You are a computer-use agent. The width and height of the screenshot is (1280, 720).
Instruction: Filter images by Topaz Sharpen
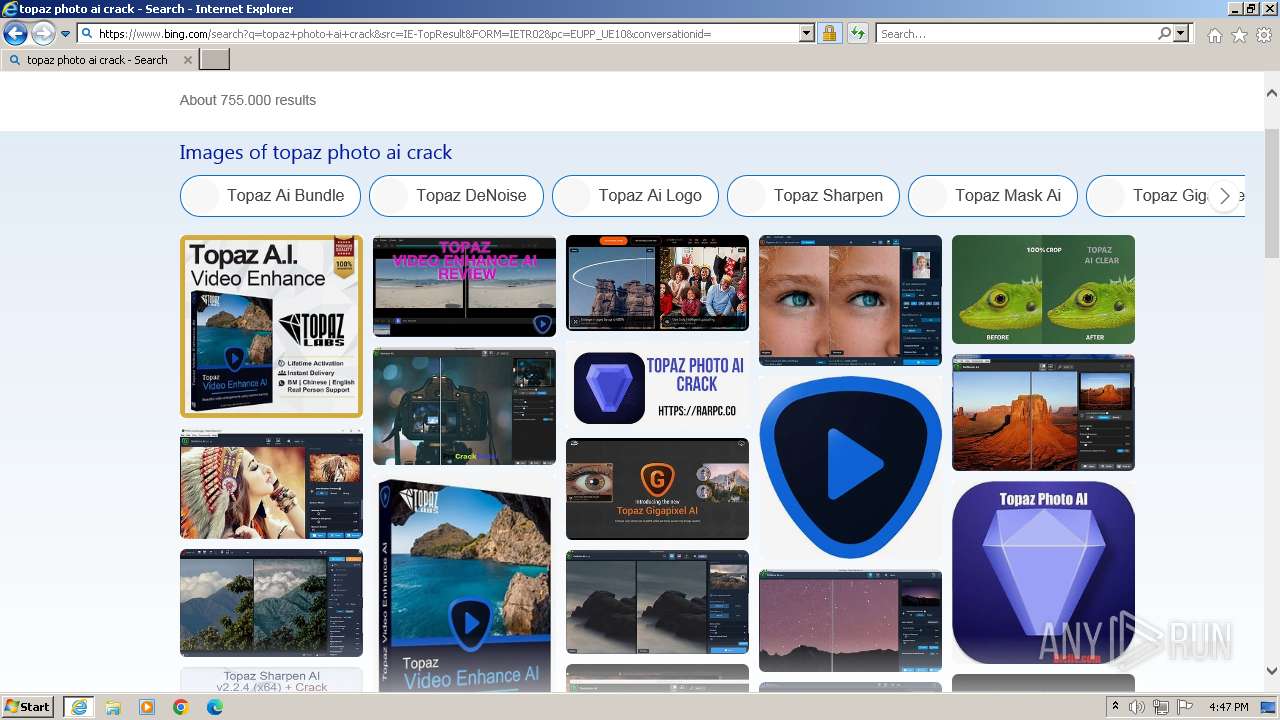point(813,196)
